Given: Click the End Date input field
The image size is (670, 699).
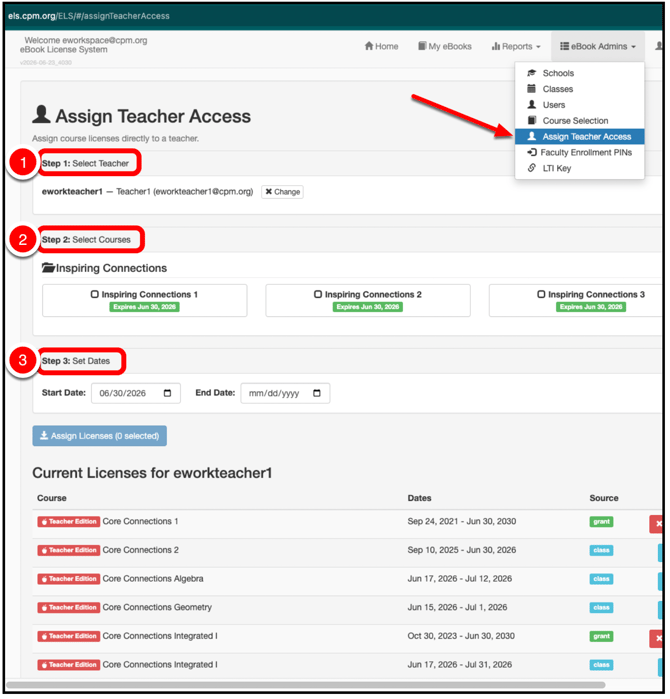Looking at the screenshot, I should pyautogui.click(x=287, y=395).
